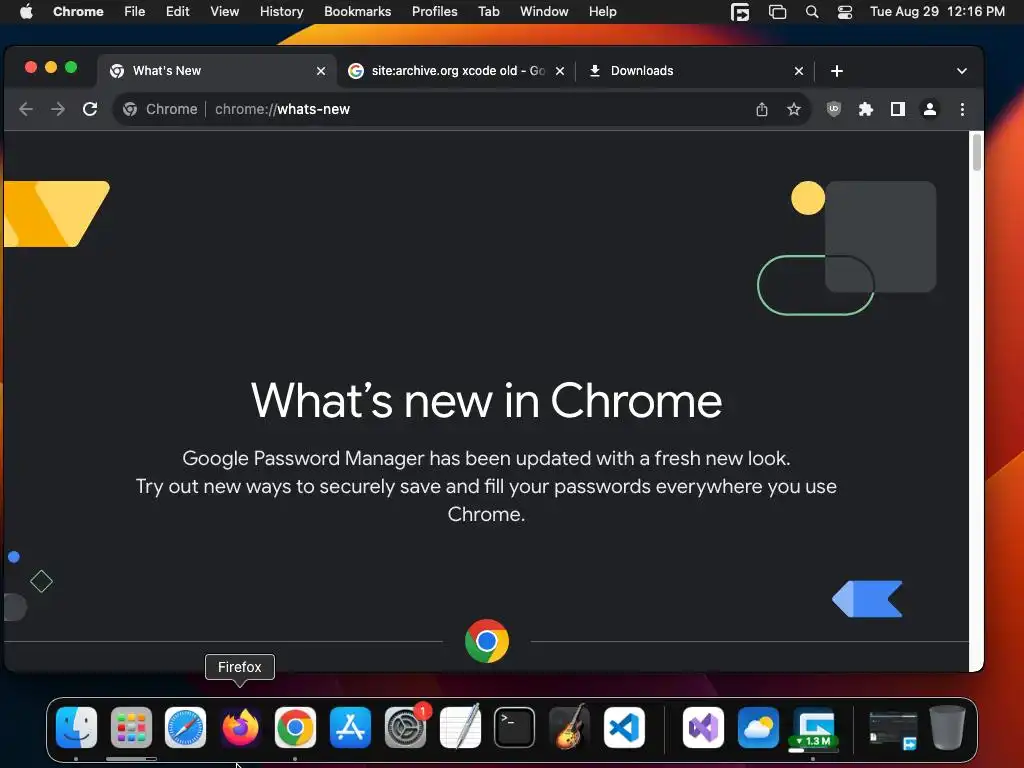
Task: Click the date and time clock
Action: 937,11
